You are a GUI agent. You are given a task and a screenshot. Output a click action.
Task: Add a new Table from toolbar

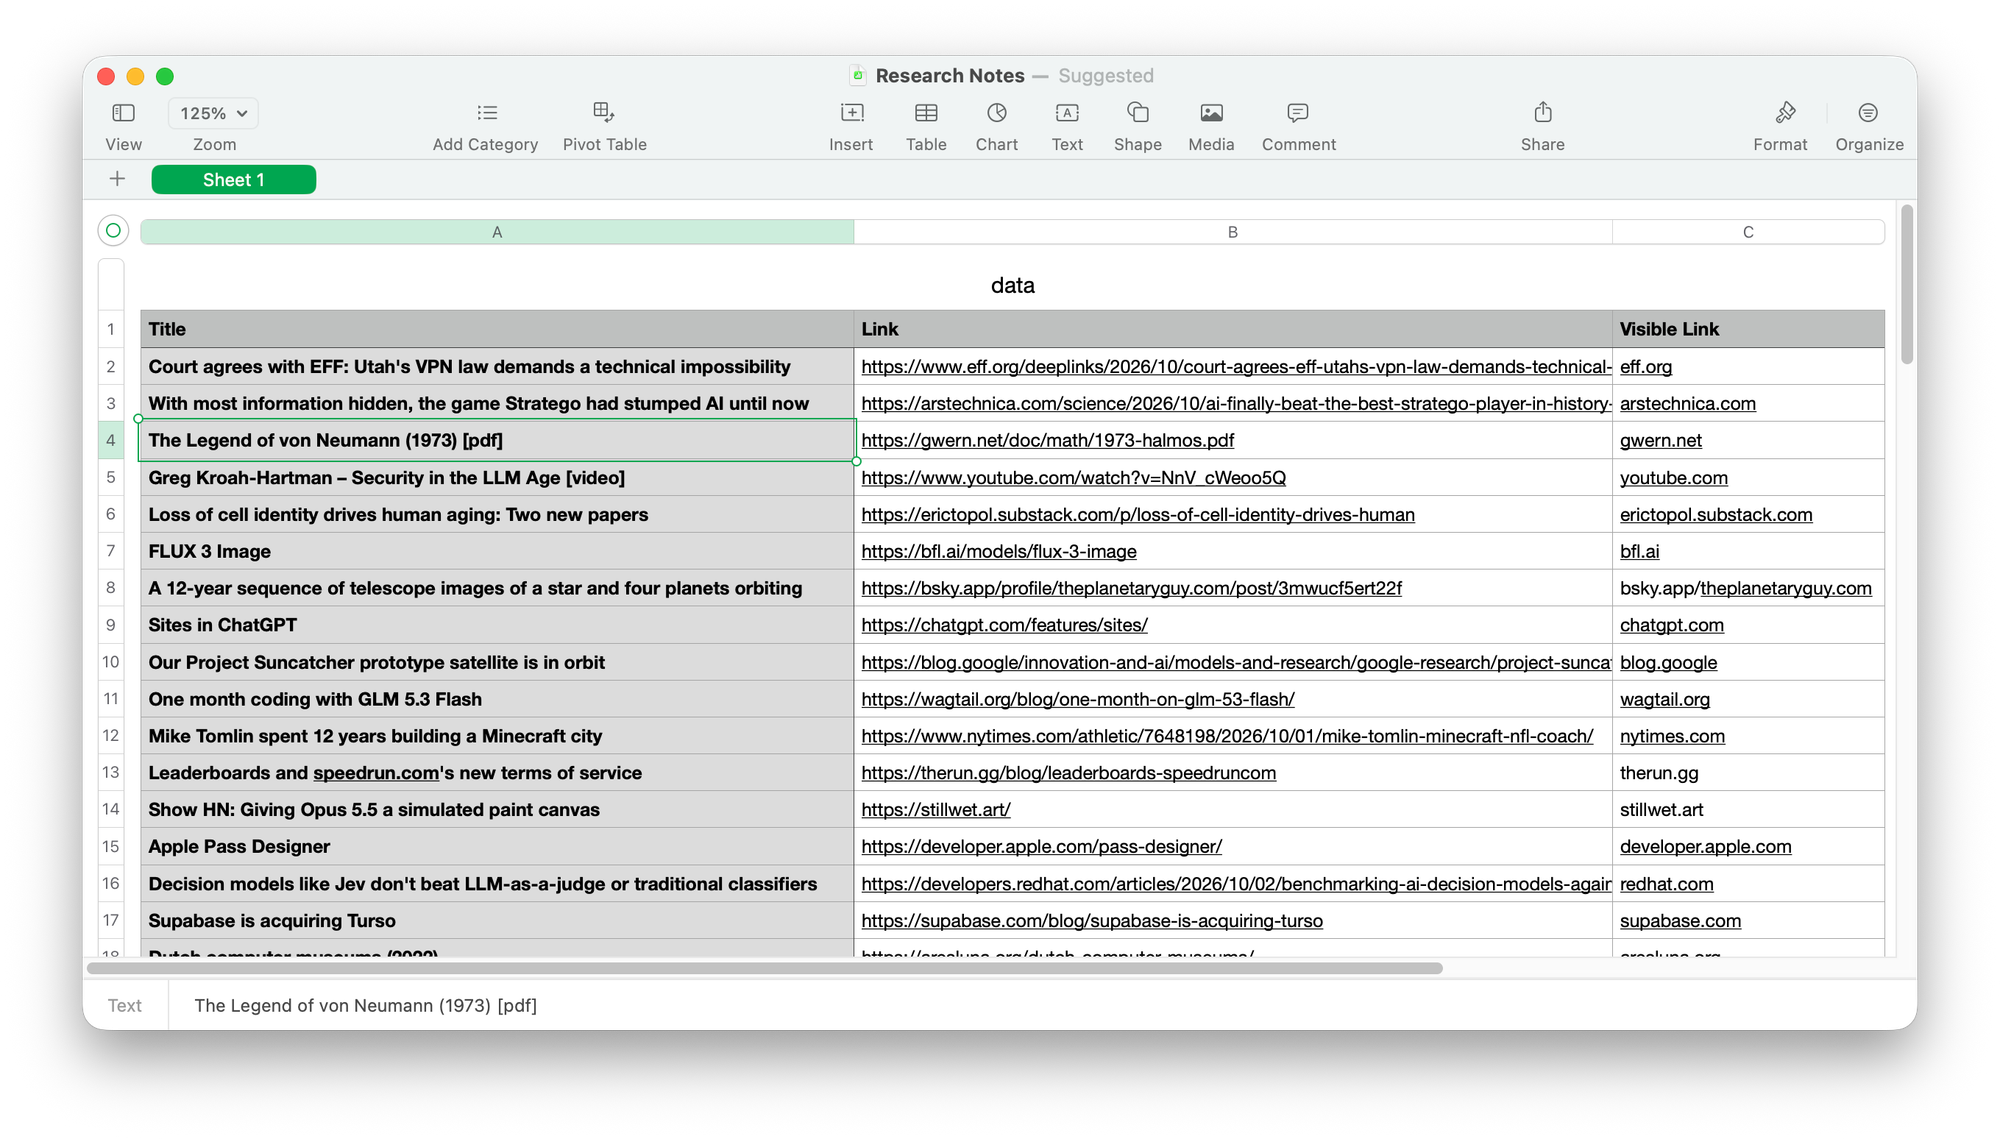tap(926, 113)
